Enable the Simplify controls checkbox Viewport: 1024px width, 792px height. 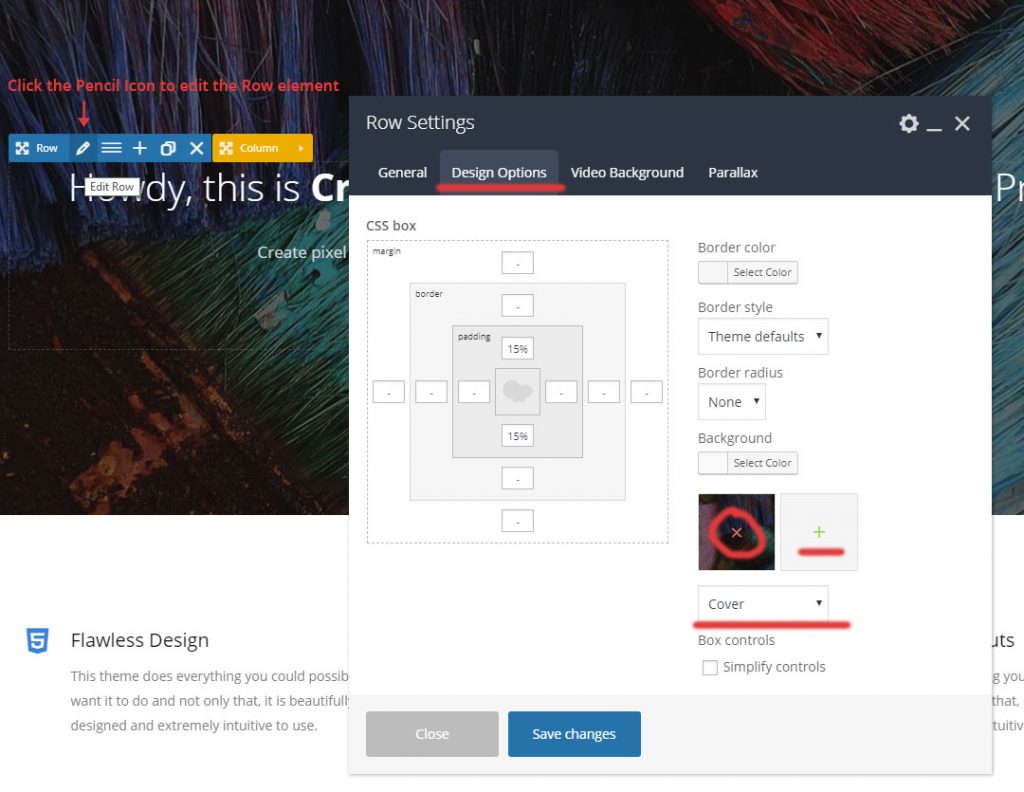click(710, 667)
